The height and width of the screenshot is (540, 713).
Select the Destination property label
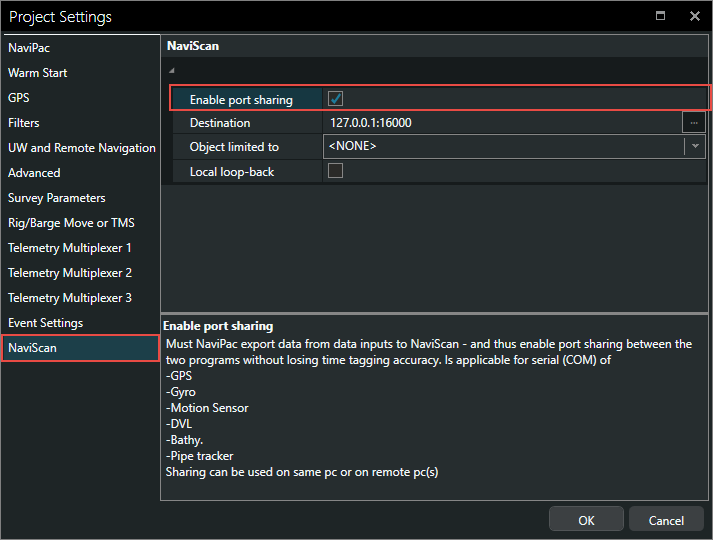coord(220,123)
